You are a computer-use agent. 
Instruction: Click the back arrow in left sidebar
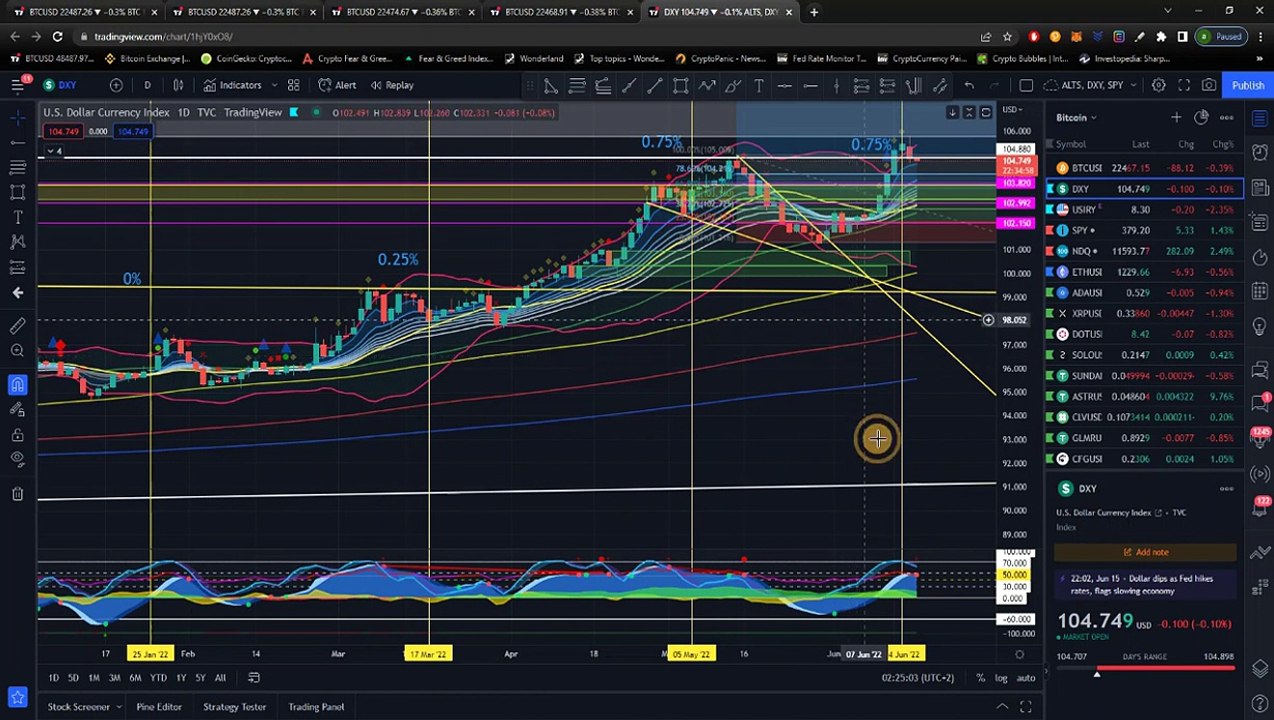17,292
